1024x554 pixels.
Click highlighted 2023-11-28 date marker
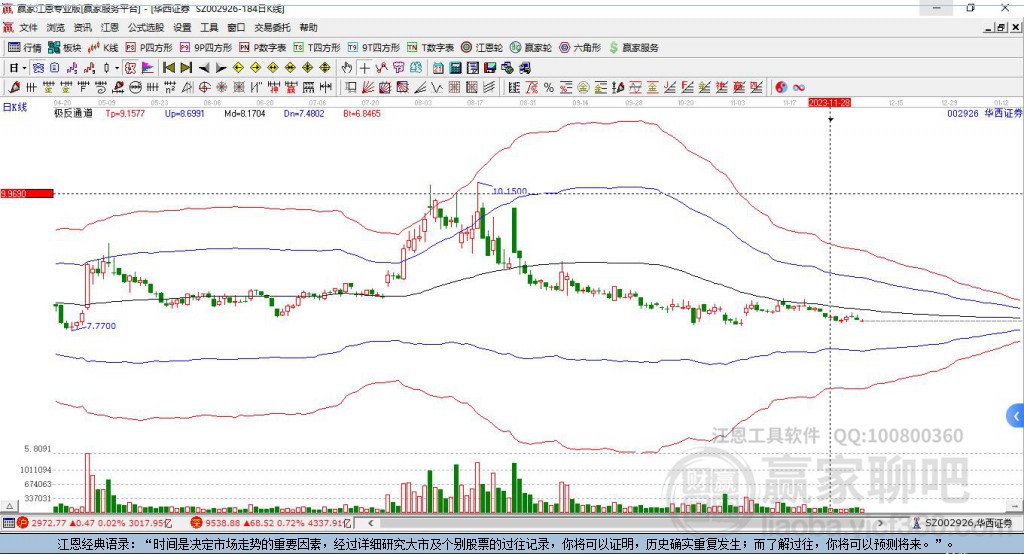click(829, 103)
